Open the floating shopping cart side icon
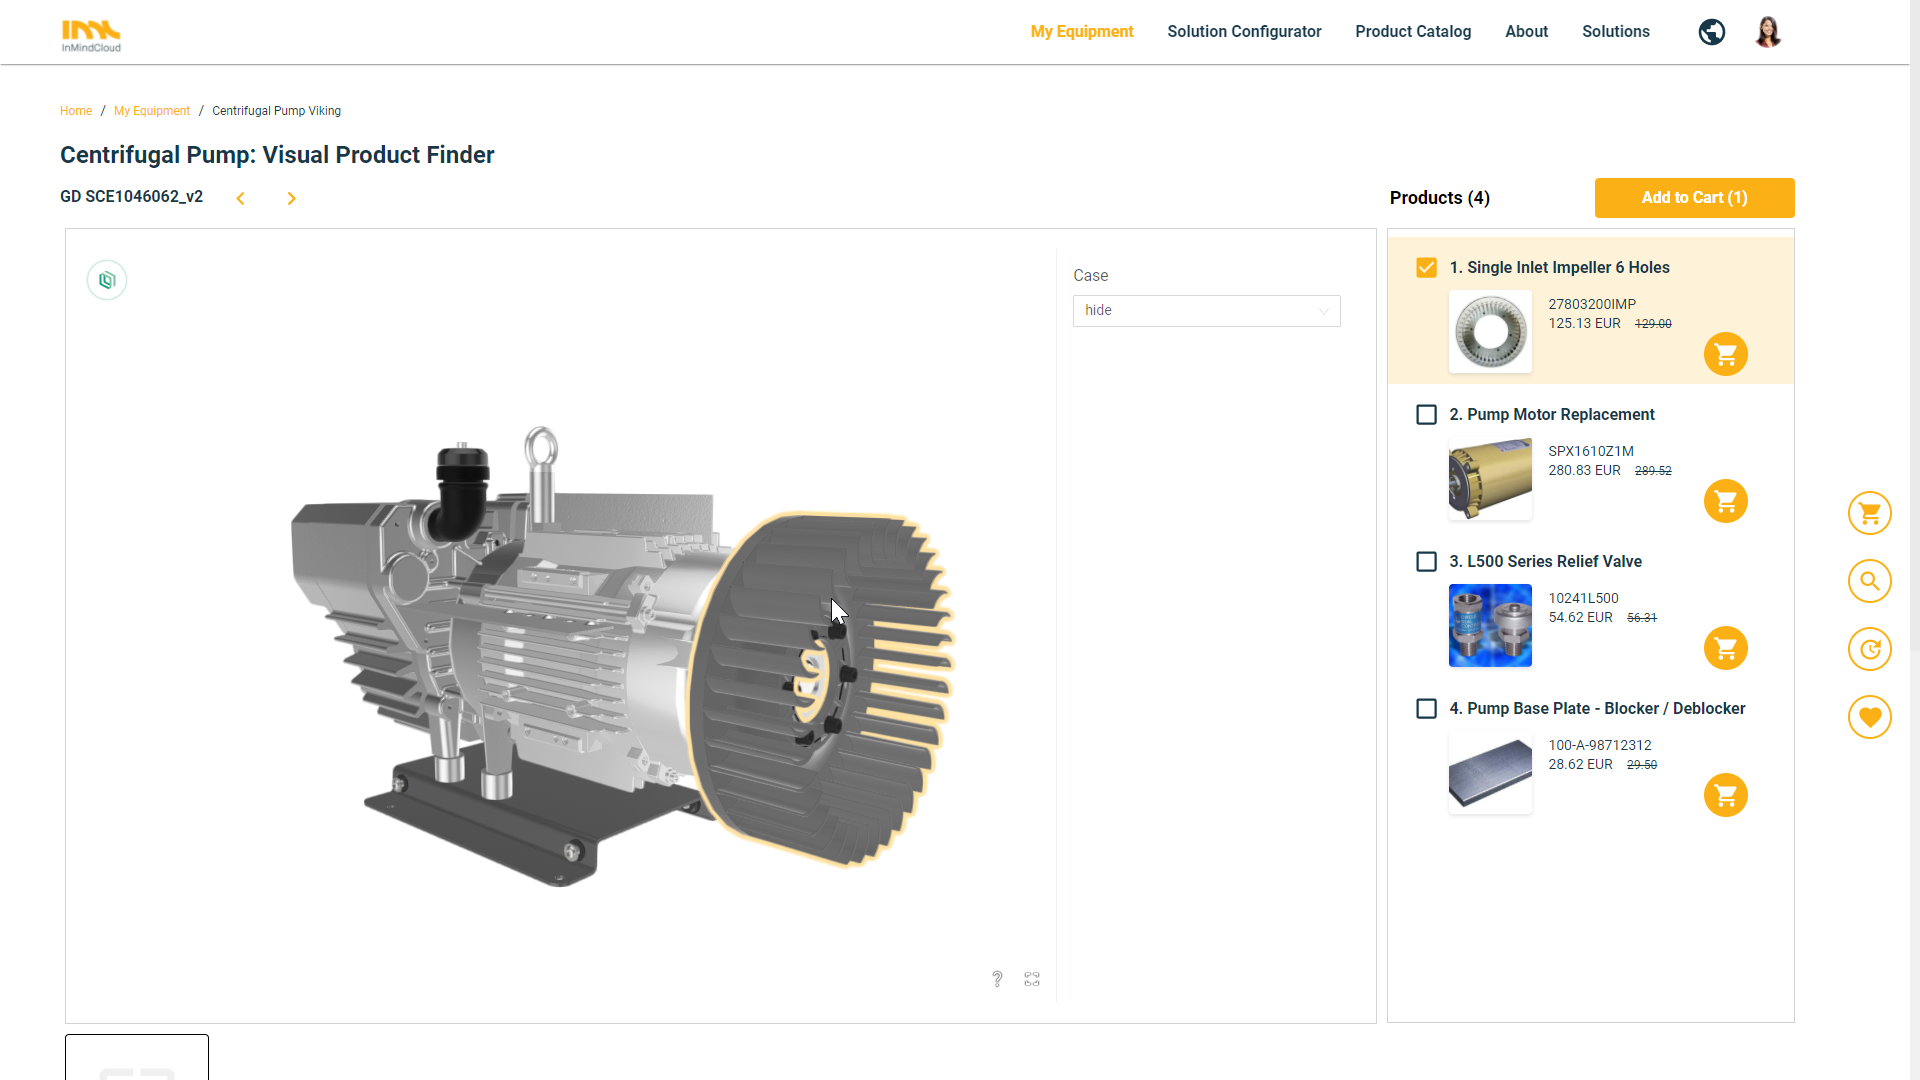1920x1080 pixels. pyautogui.click(x=1869, y=513)
